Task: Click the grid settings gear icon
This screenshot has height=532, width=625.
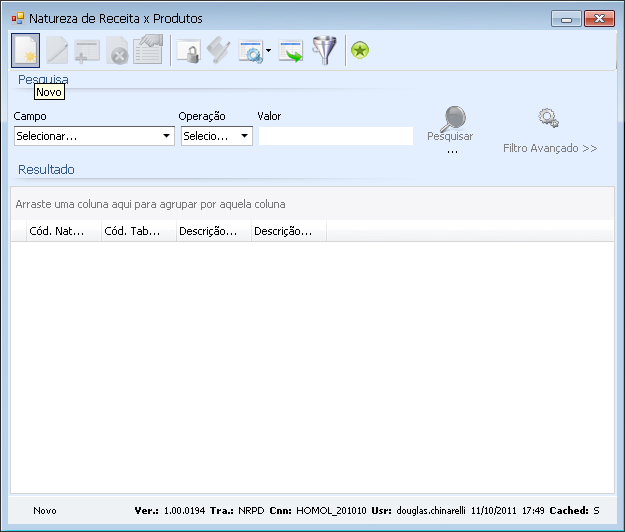Action: tap(250, 51)
